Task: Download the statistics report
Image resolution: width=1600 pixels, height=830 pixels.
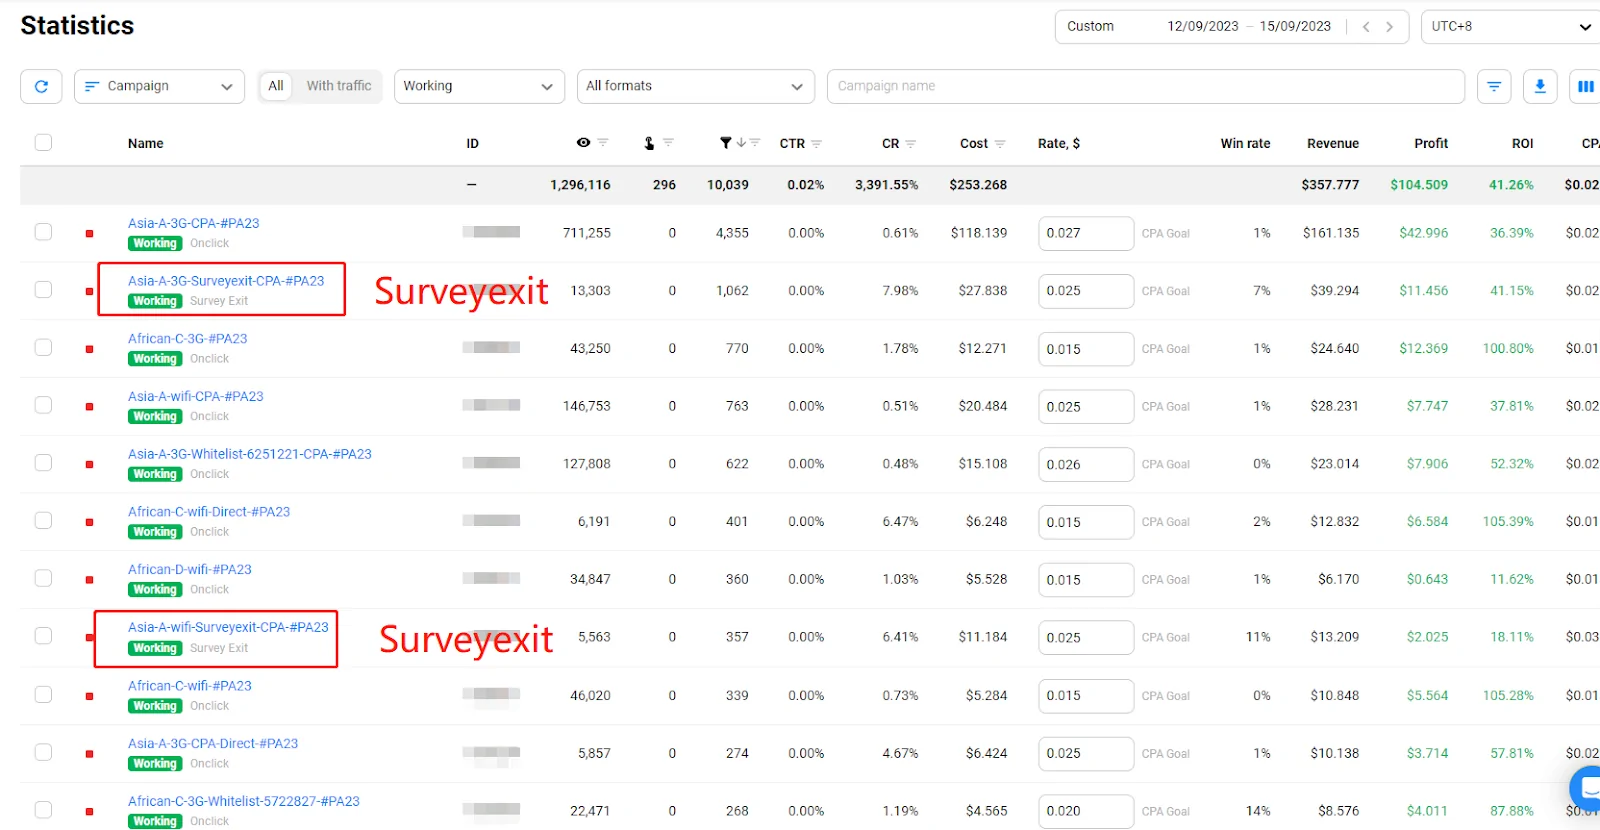Action: 1540,86
